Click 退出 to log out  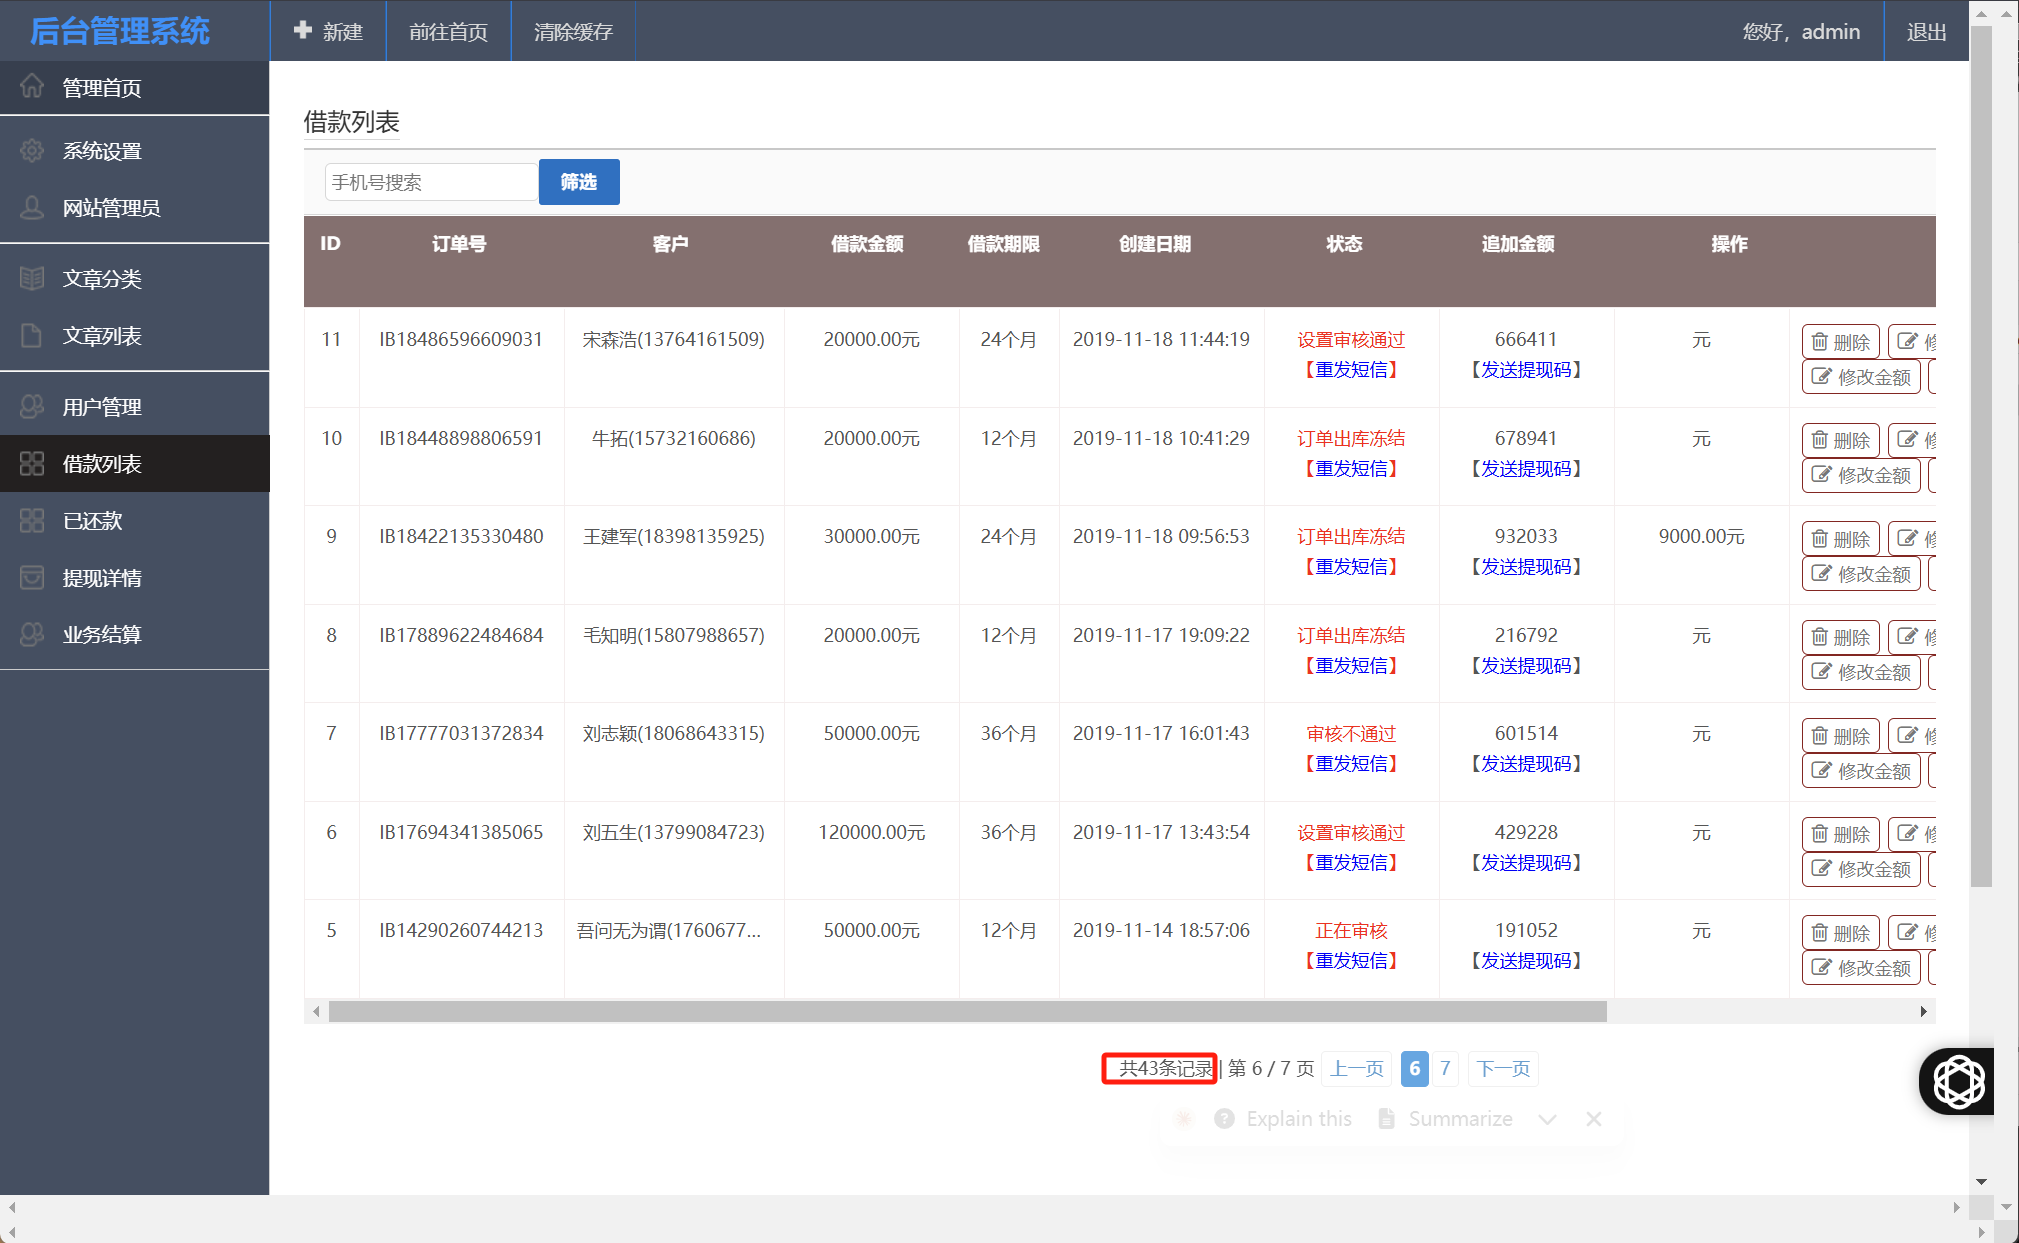pyautogui.click(x=1926, y=31)
